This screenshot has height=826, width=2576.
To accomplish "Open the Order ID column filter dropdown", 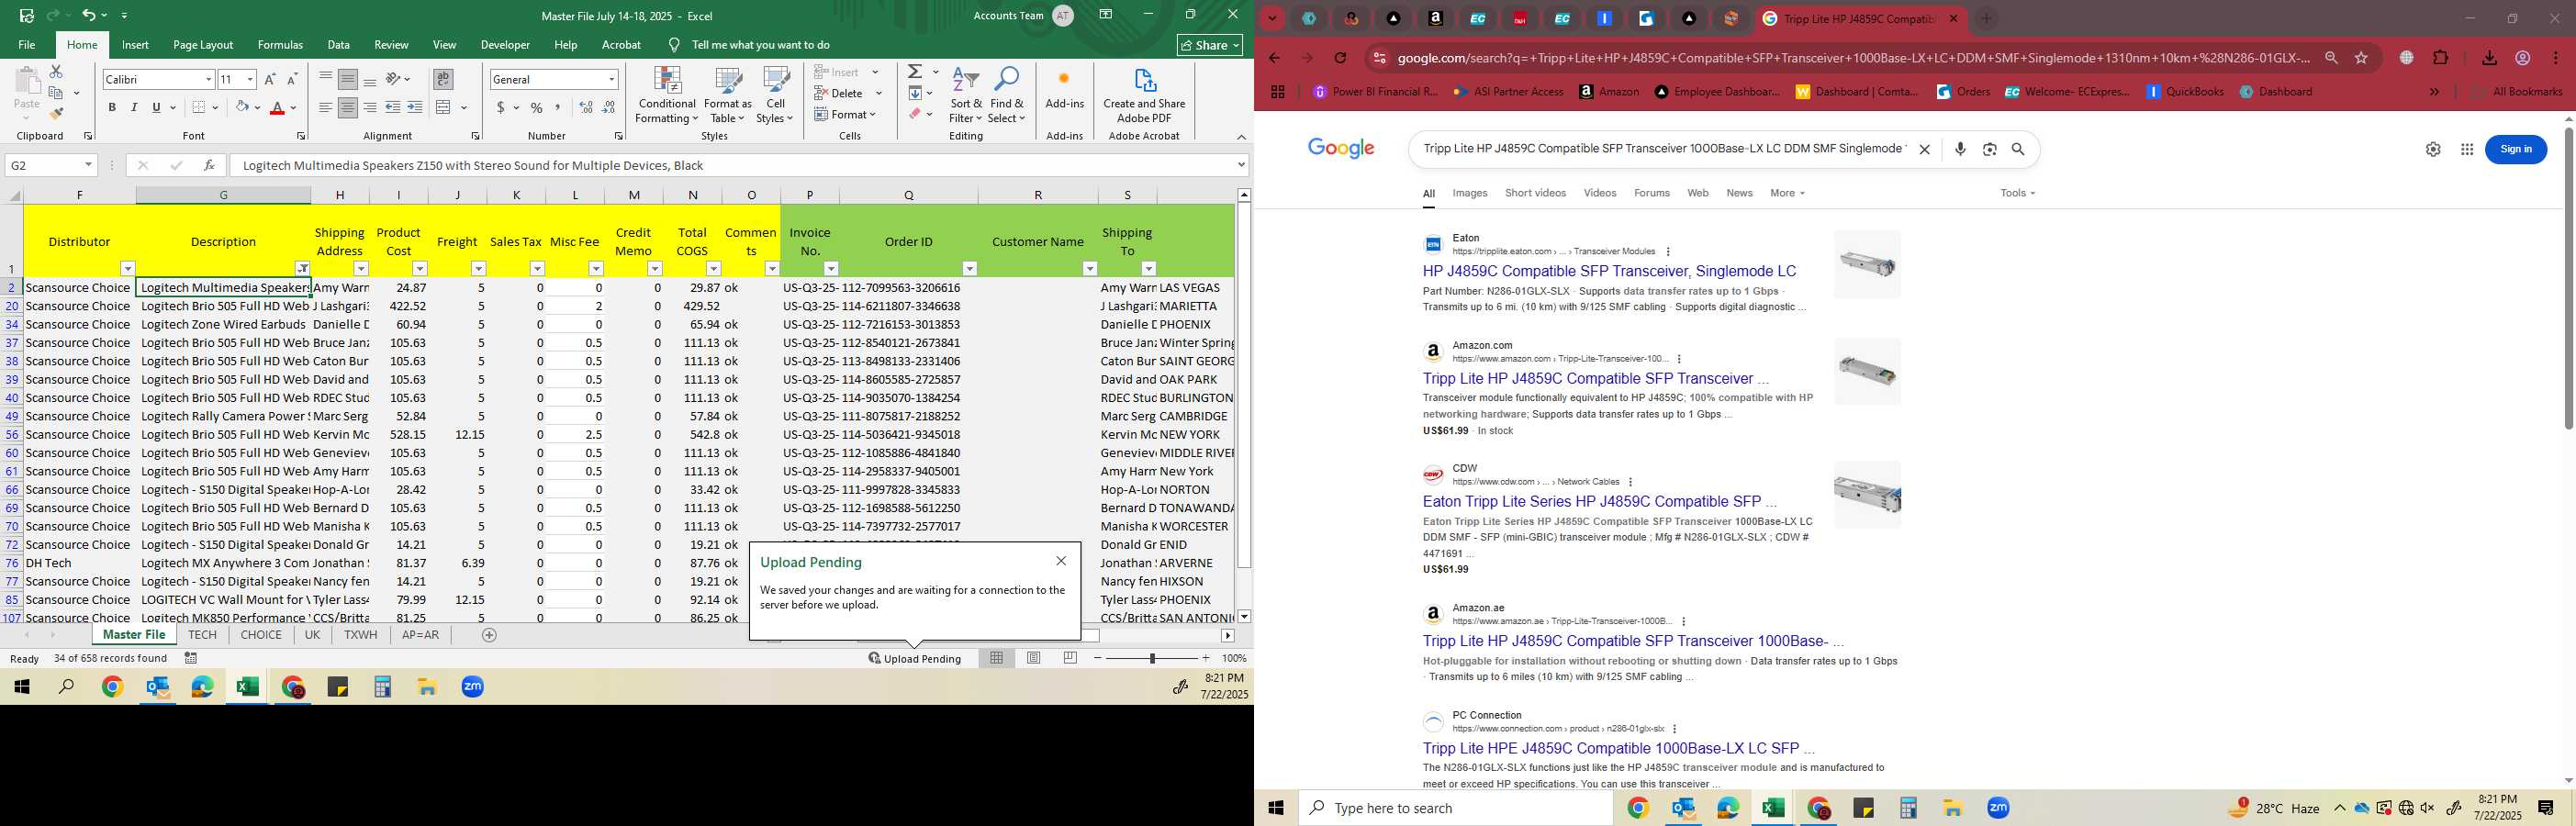I will pos(969,268).
